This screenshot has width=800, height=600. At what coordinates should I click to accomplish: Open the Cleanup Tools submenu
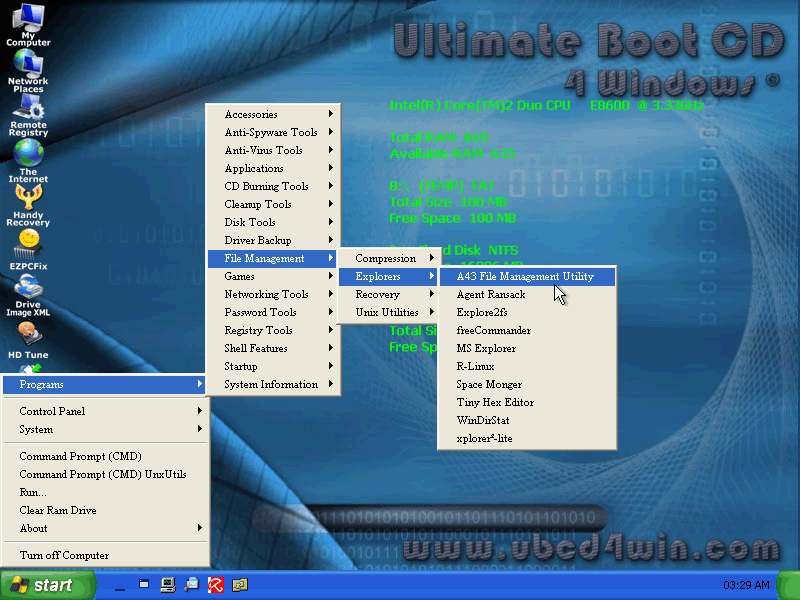pyautogui.click(x=272, y=204)
